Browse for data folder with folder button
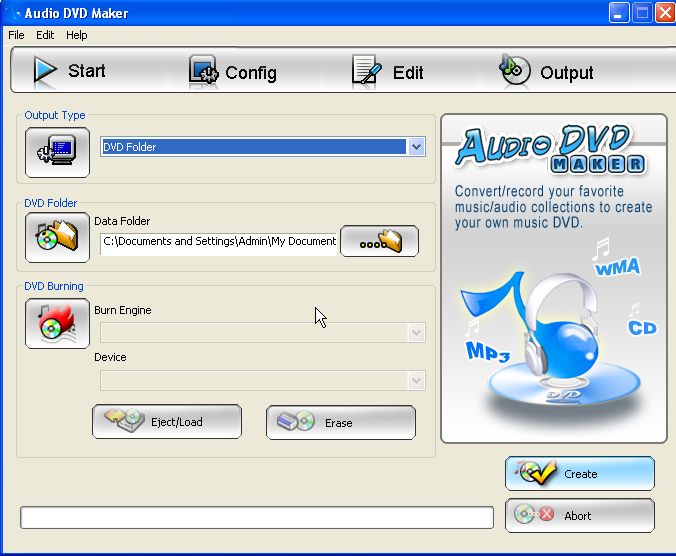Viewport: 676px width, 556px height. coord(379,241)
